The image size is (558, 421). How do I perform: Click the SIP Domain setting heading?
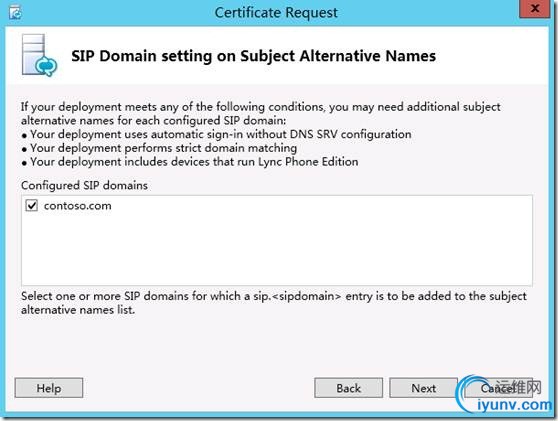pos(253,56)
